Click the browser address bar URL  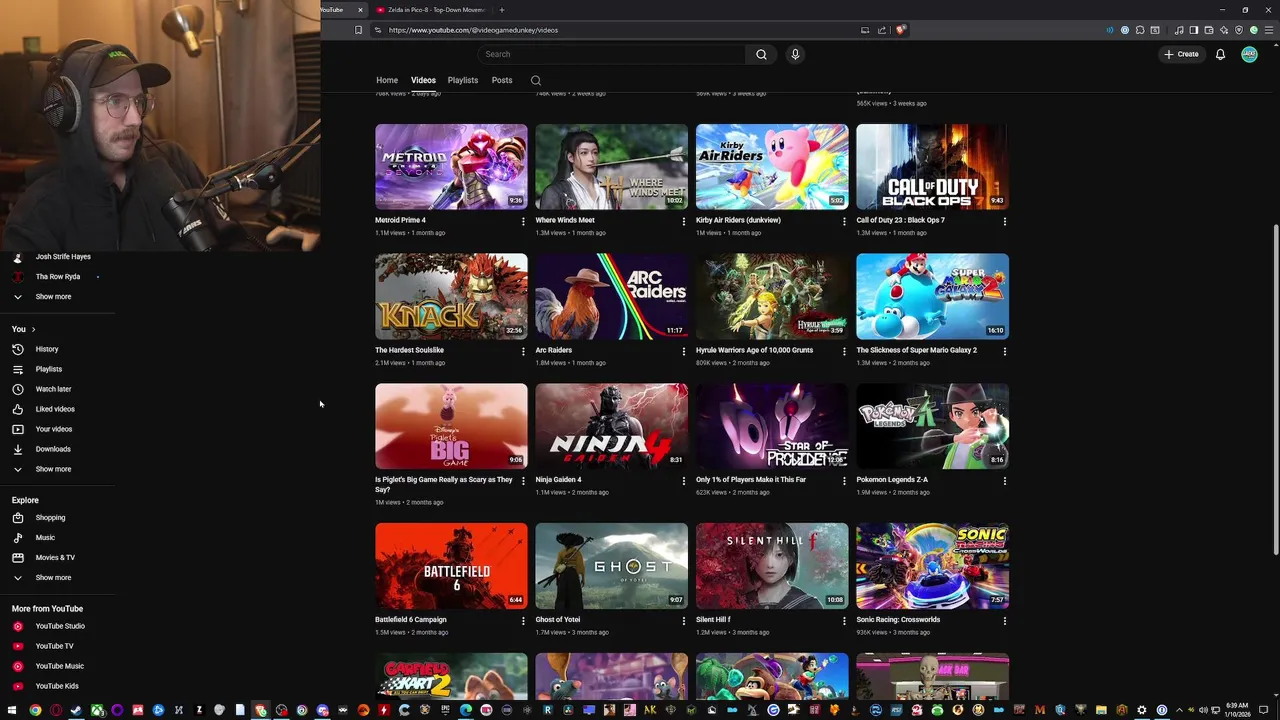[473, 30]
